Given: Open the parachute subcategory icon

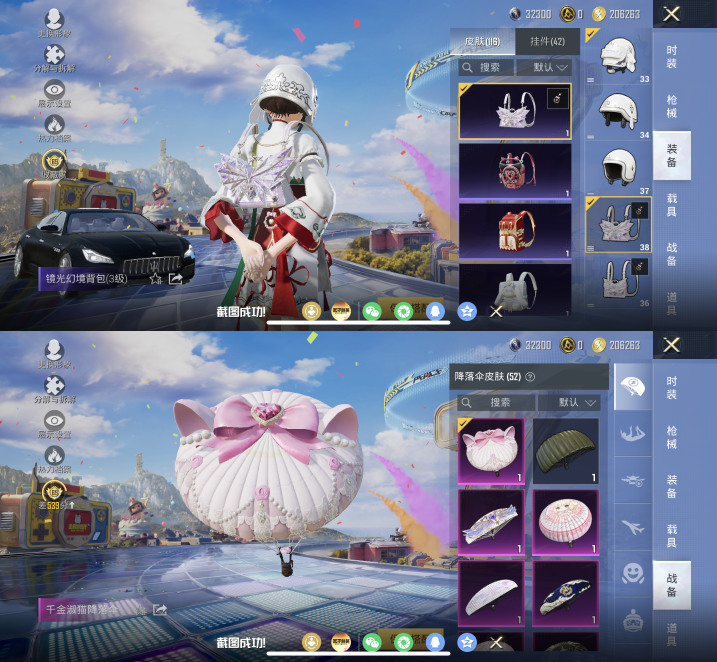Looking at the screenshot, I should [633, 387].
